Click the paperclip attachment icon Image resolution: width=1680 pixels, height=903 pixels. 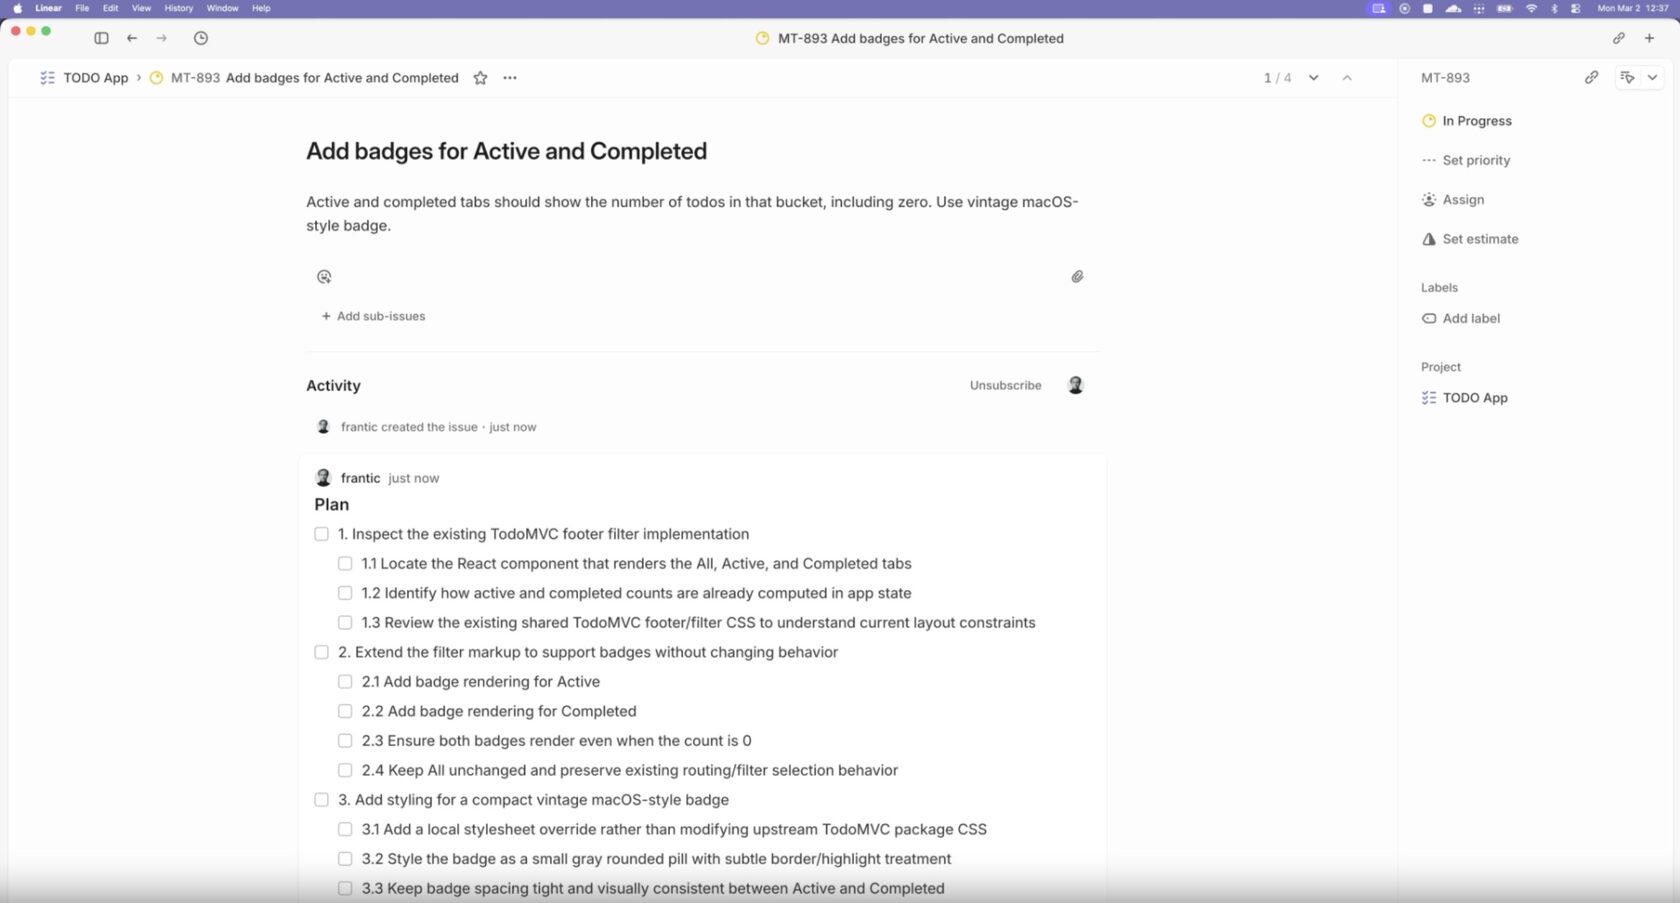(x=1077, y=277)
